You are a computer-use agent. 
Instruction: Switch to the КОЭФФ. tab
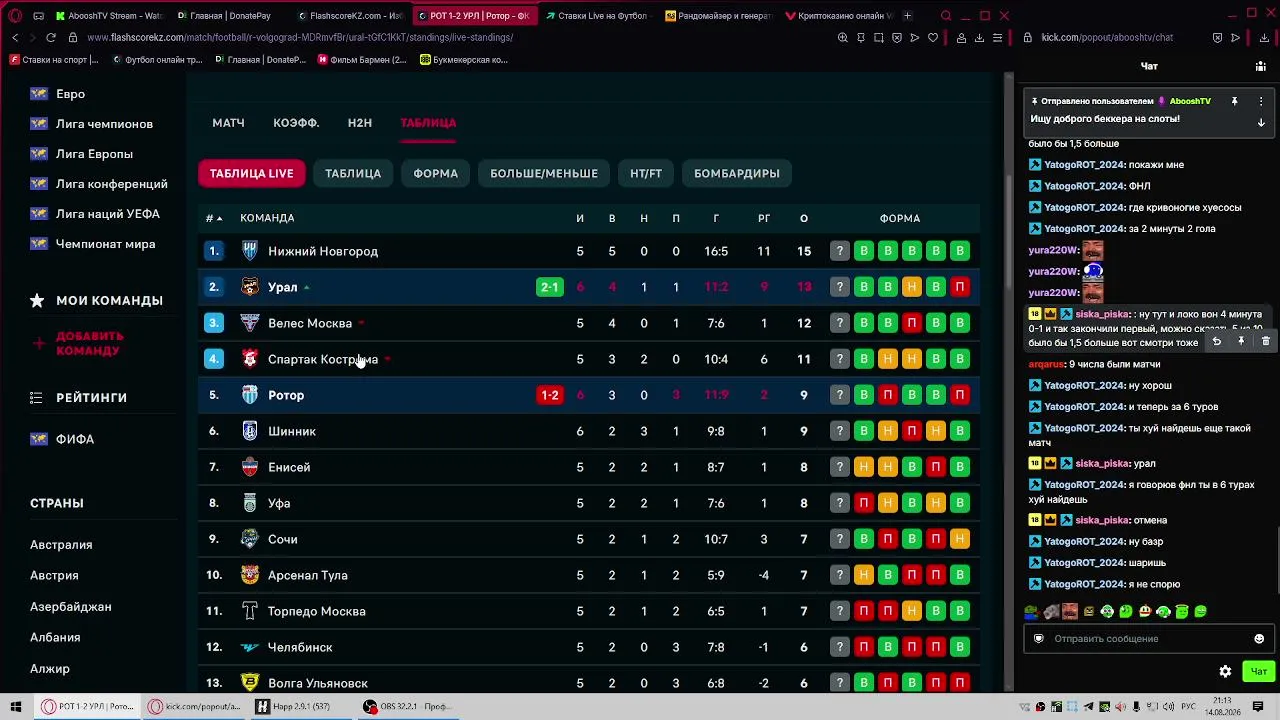click(x=296, y=123)
